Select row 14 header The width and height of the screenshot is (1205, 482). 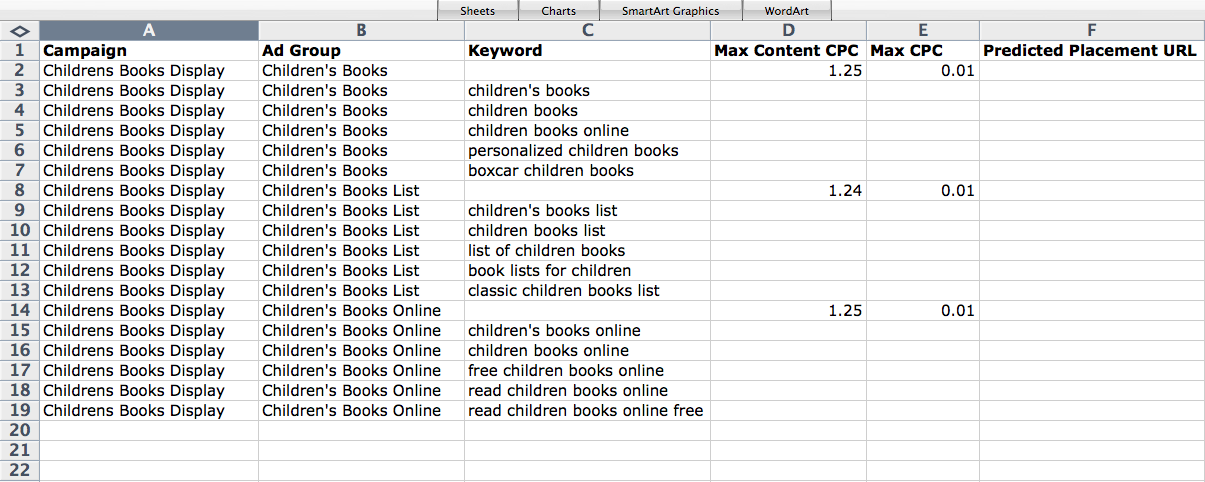[20, 310]
